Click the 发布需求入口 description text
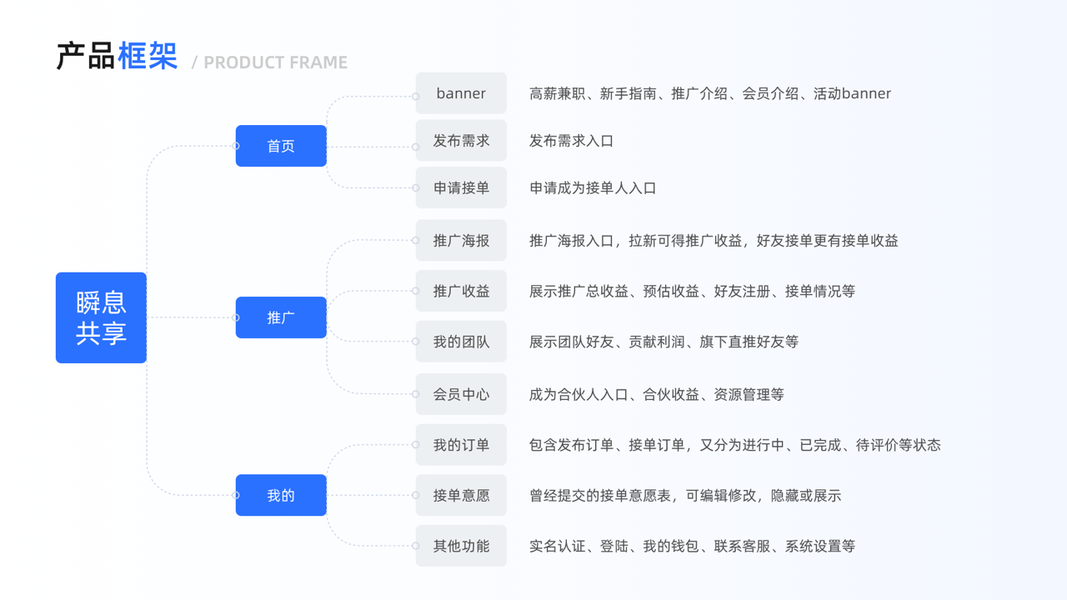1067x600 pixels. [x=571, y=141]
